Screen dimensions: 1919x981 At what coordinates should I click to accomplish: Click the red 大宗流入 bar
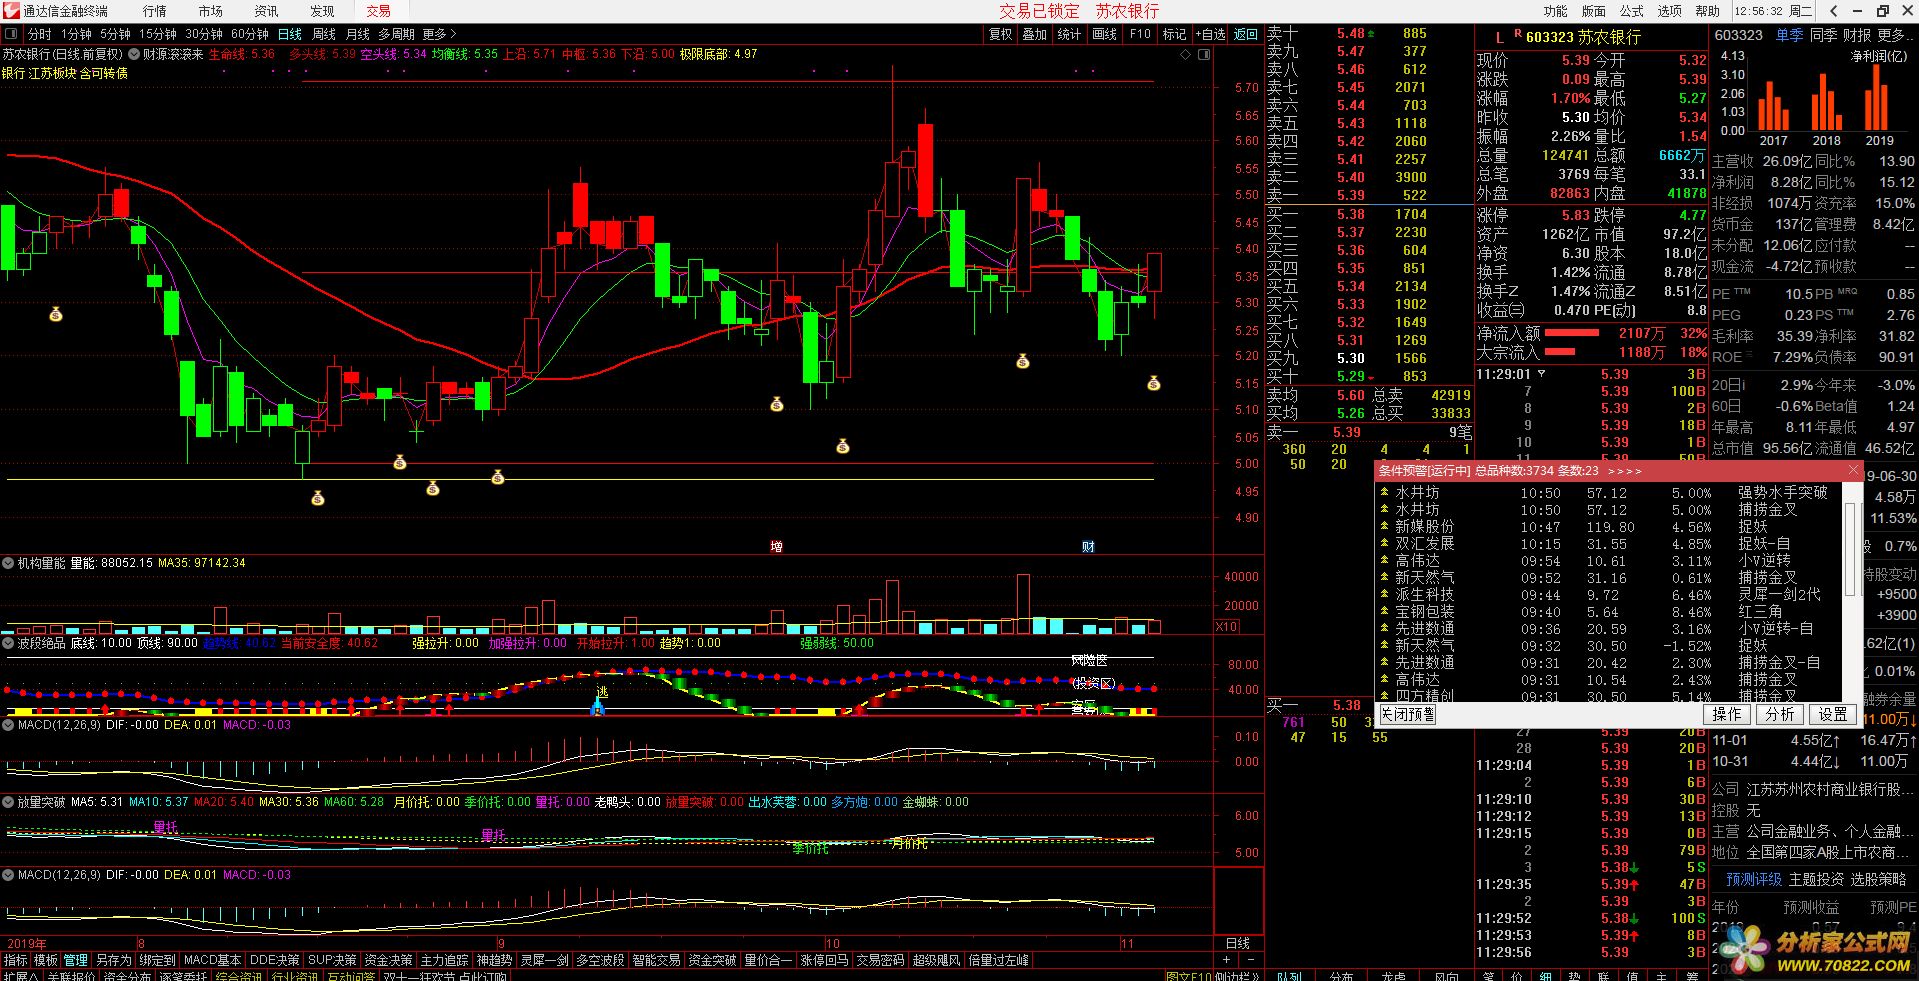pyautogui.click(x=1559, y=352)
